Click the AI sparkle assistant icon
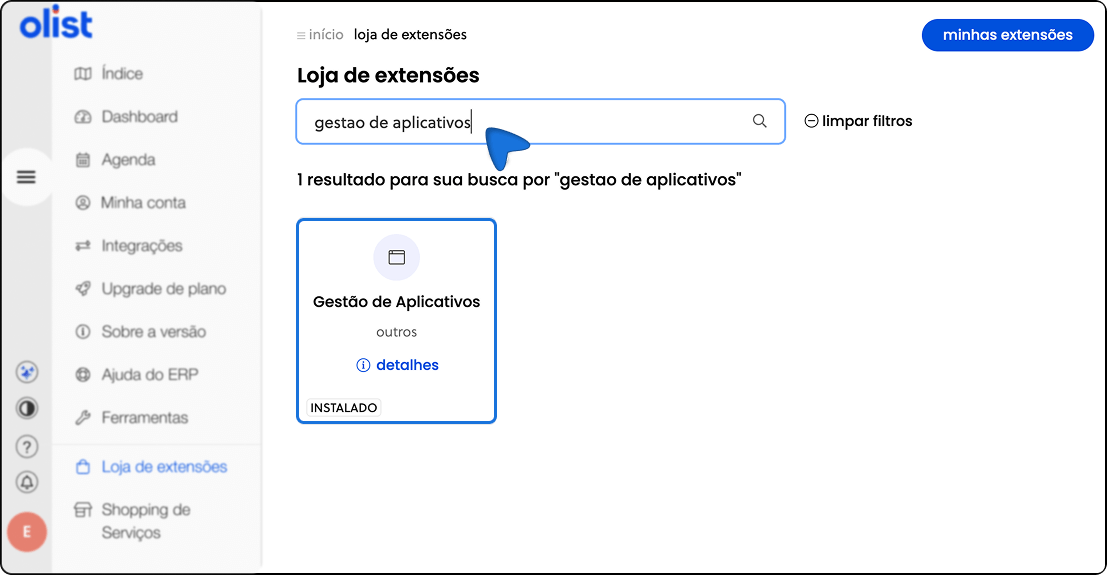The image size is (1107, 575). (27, 372)
